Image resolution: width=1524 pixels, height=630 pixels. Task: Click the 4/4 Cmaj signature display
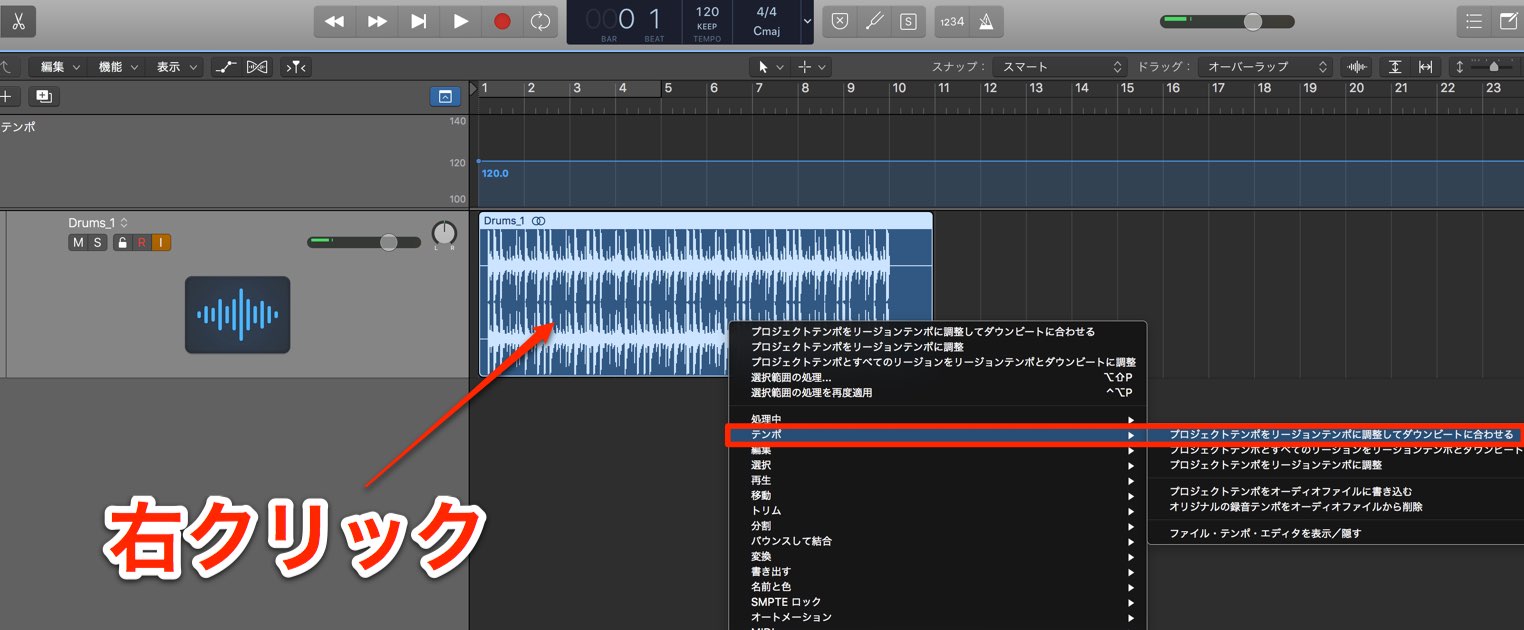pyautogui.click(x=767, y=21)
